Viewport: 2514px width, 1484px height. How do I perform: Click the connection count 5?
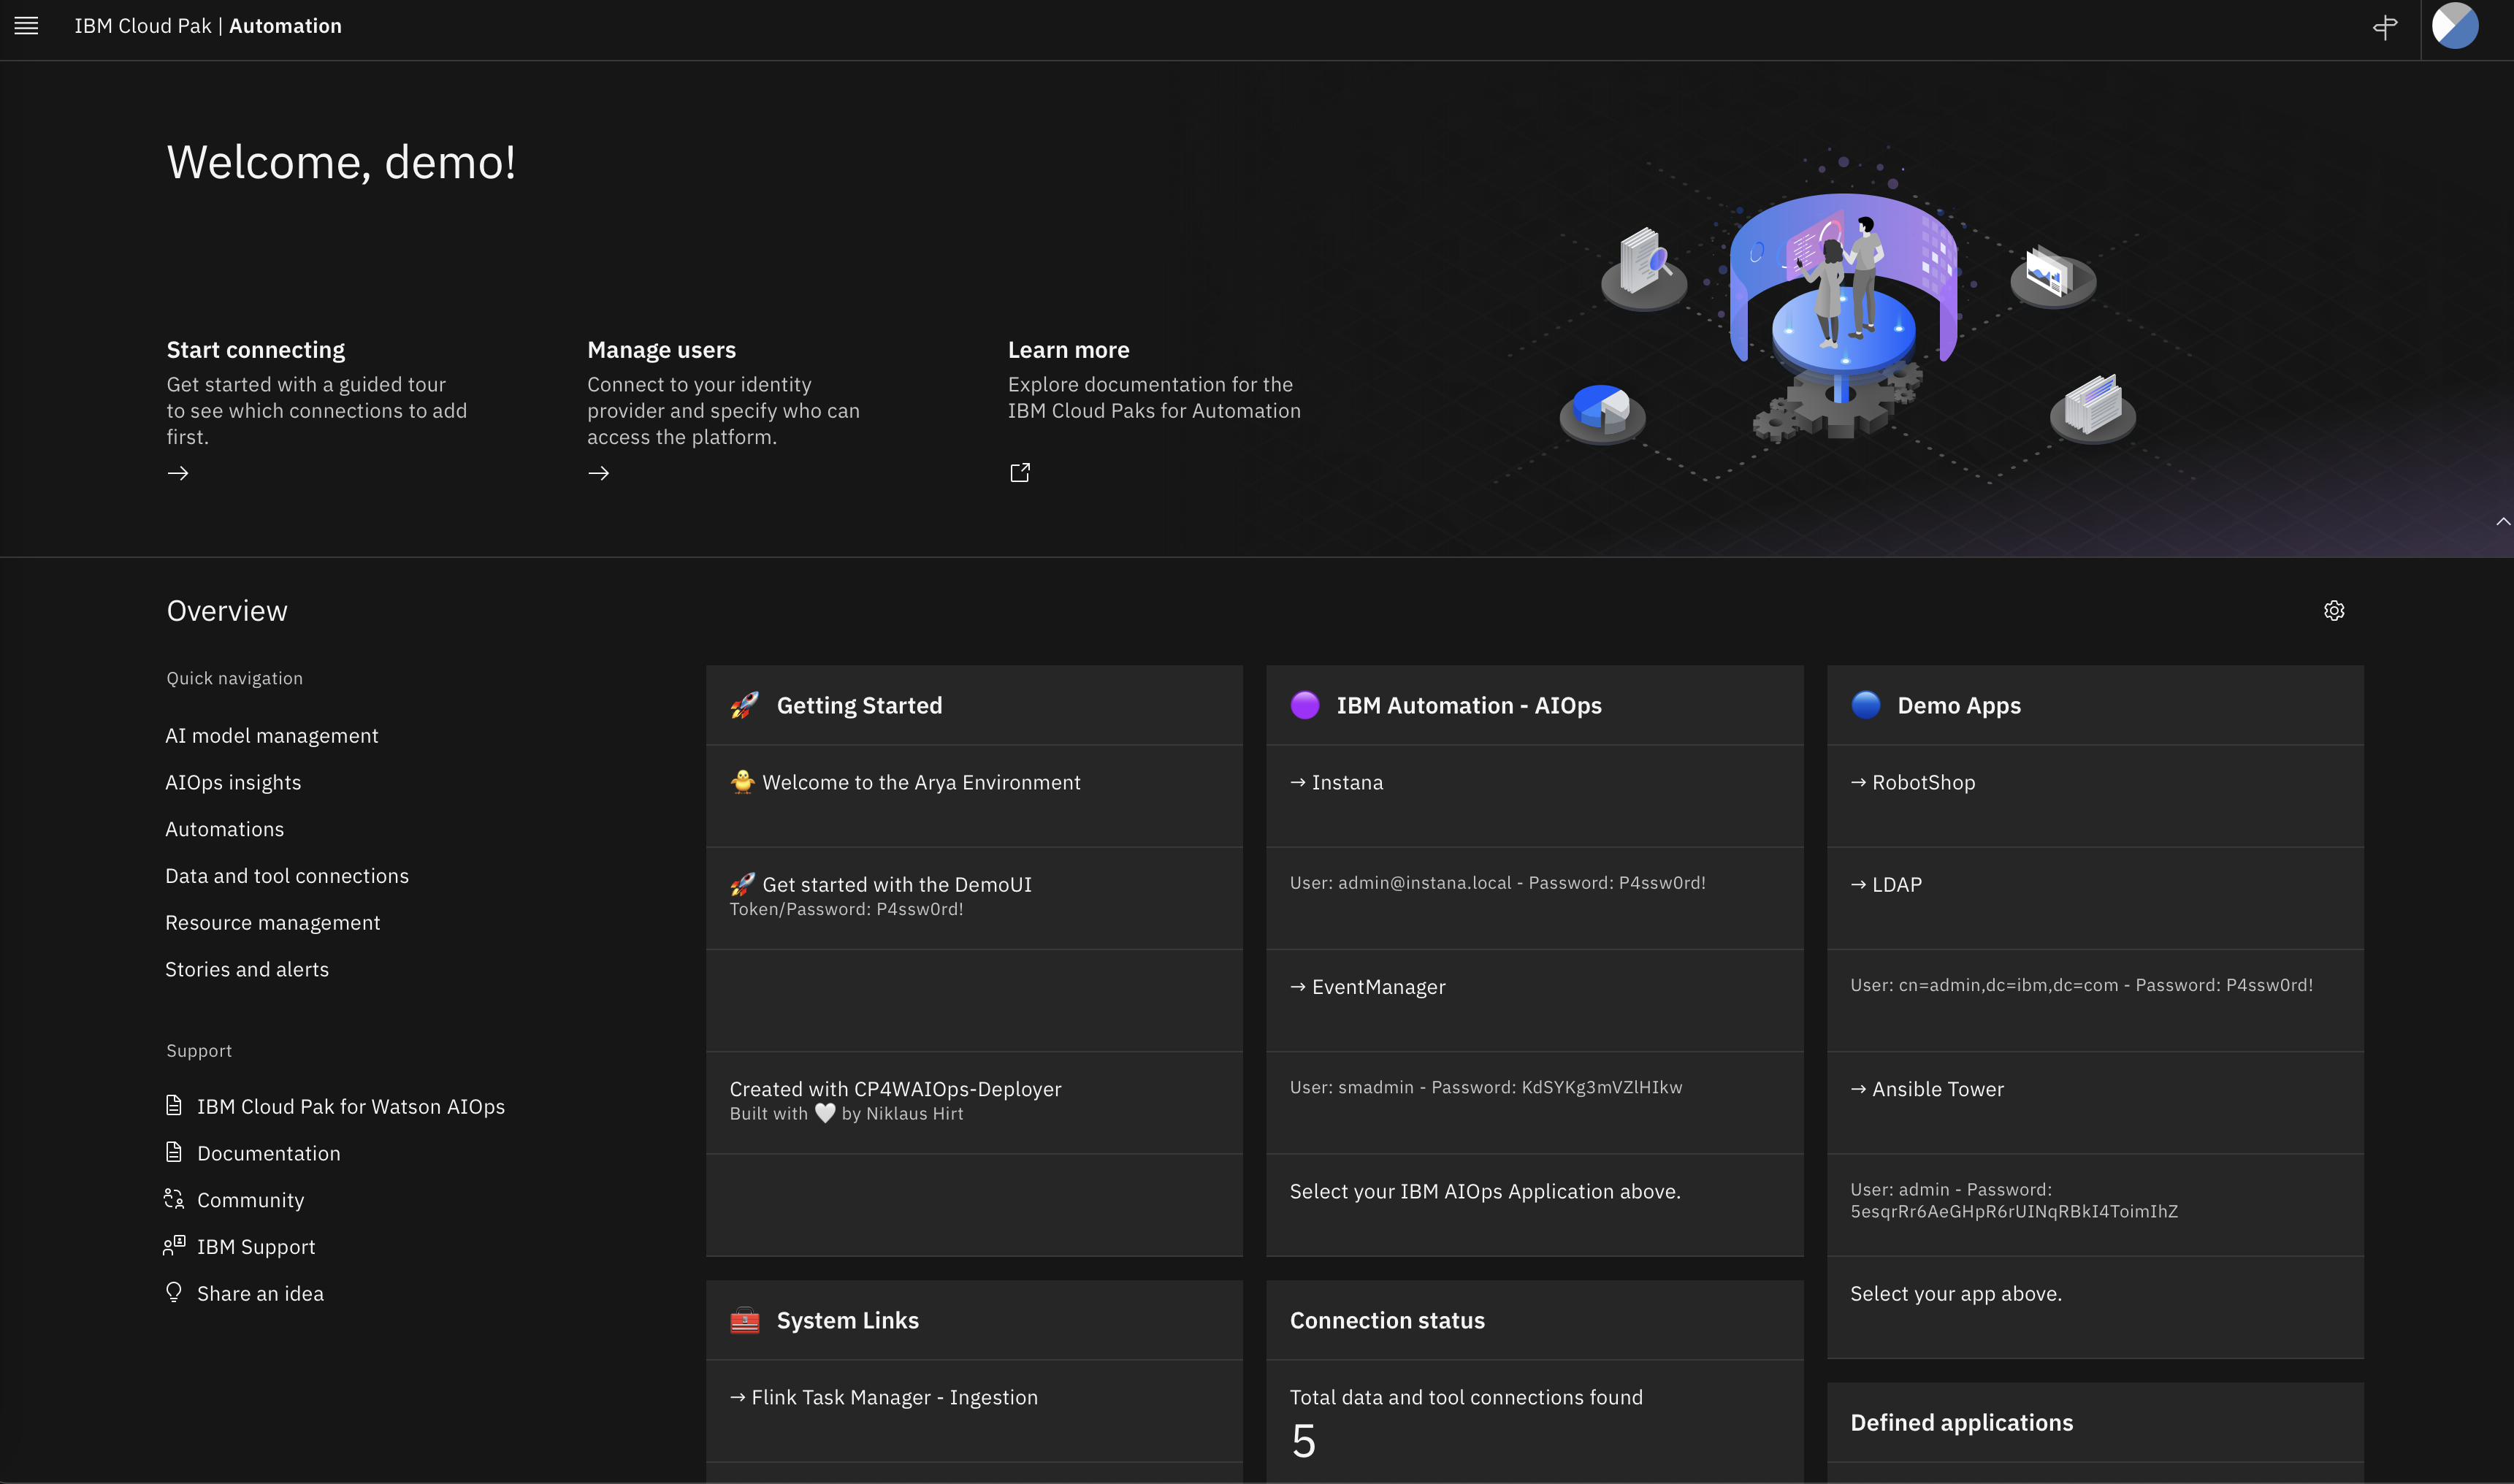coord(1304,1441)
